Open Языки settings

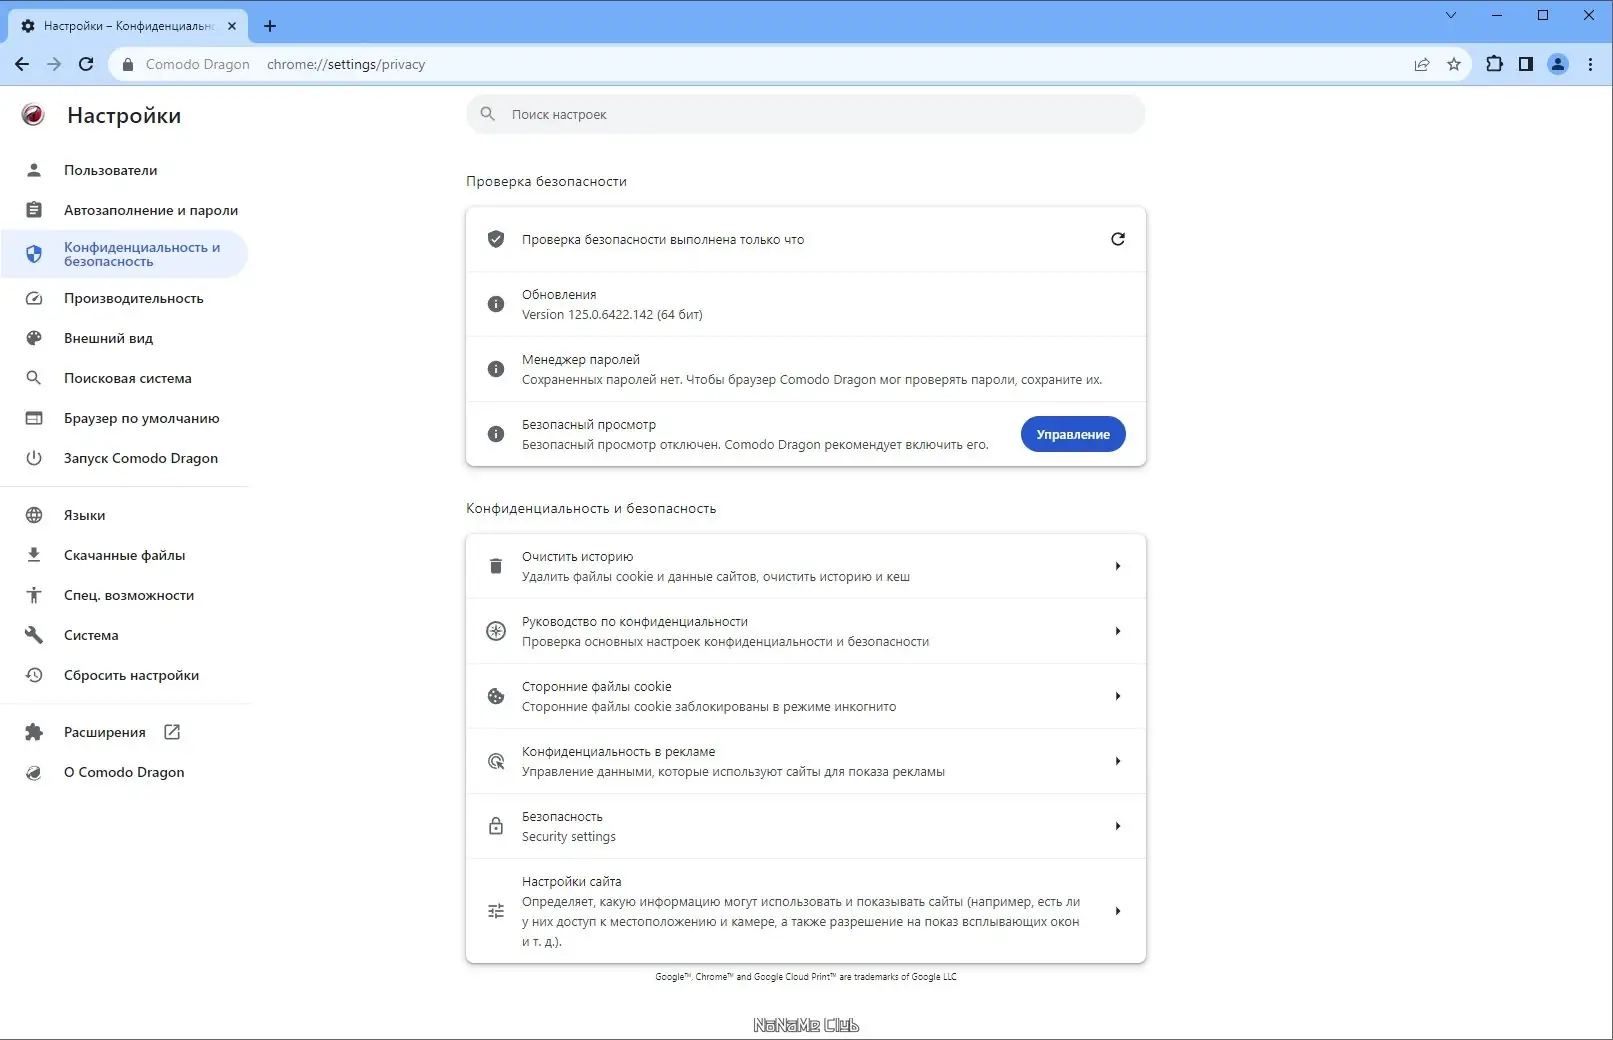124,515
